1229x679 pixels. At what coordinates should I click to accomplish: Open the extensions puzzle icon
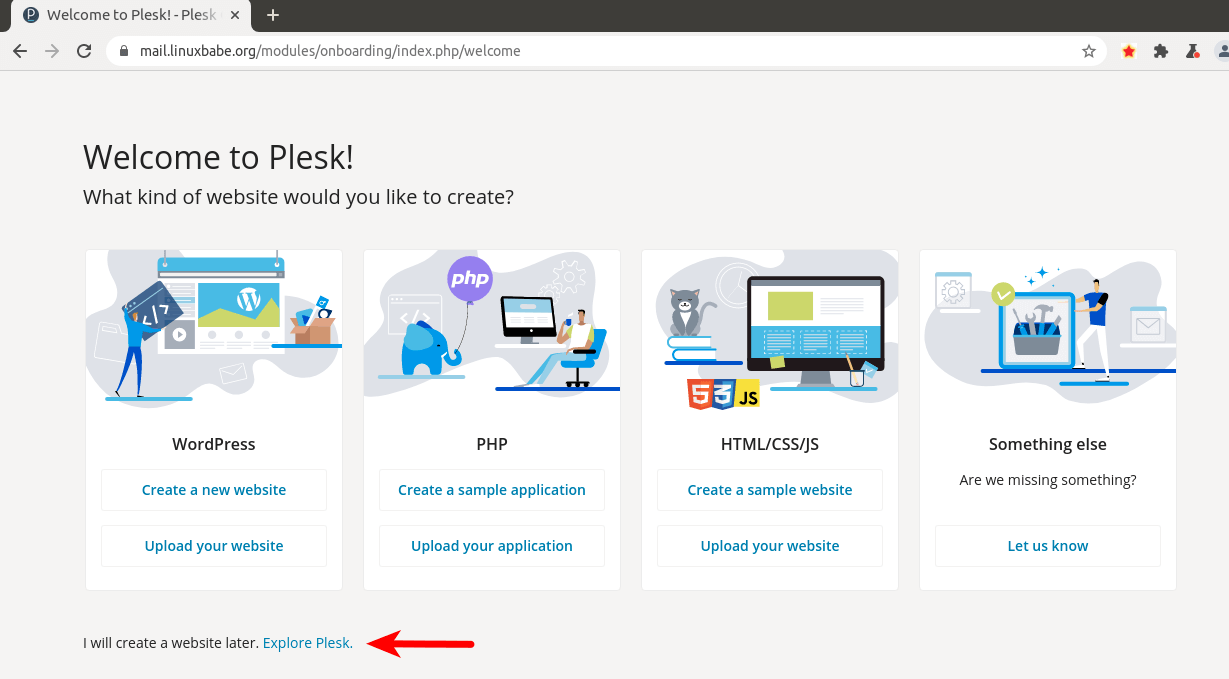point(1161,51)
